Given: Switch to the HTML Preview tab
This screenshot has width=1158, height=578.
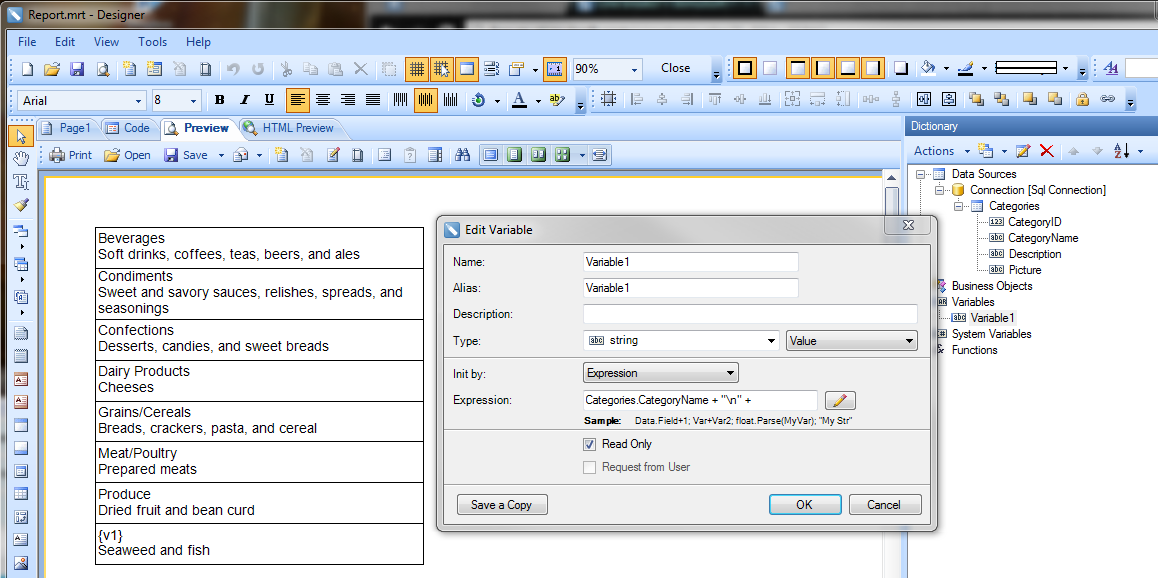Looking at the screenshot, I should pyautogui.click(x=290, y=128).
